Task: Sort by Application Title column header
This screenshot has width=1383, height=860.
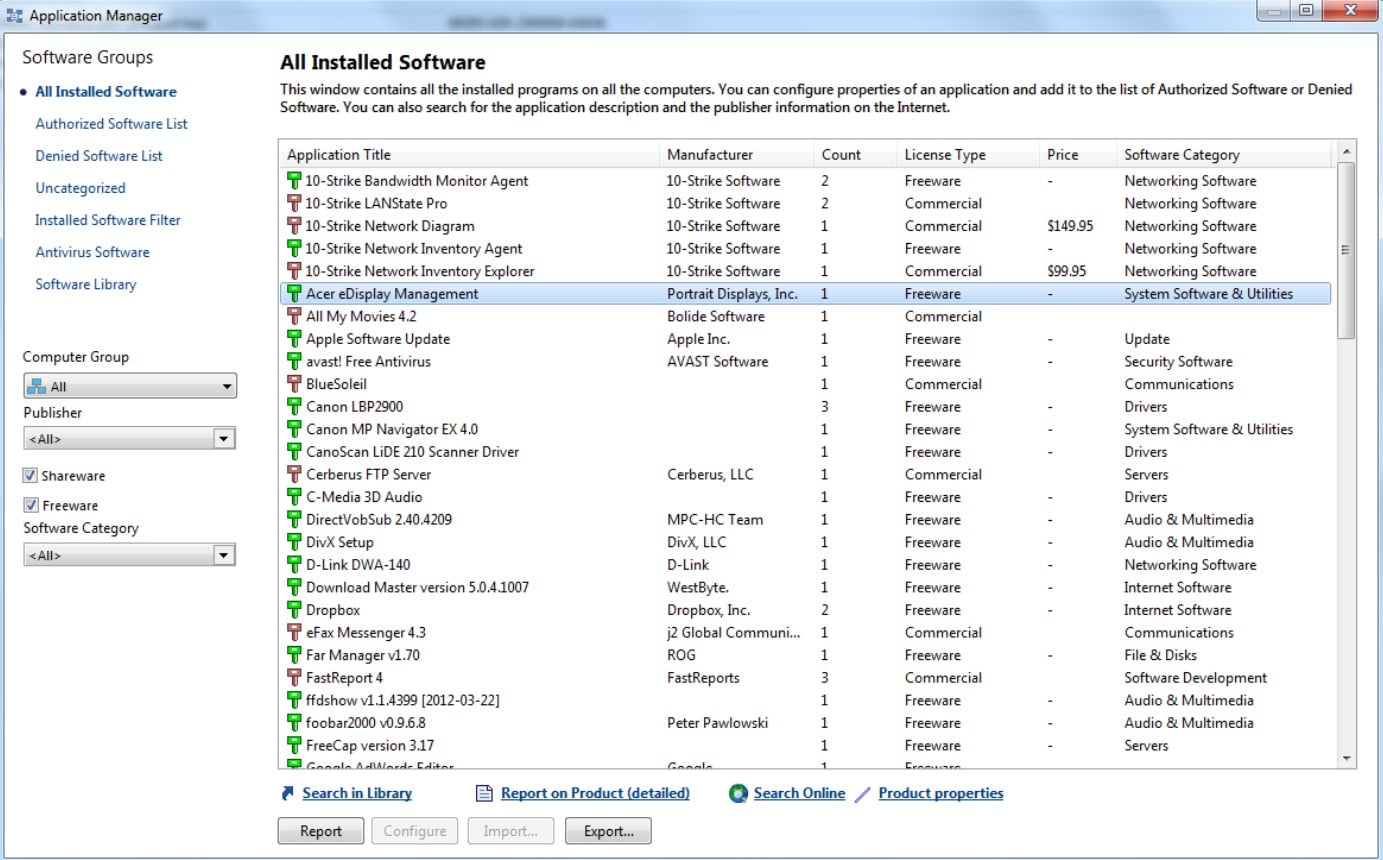Action: click(469, 155)
